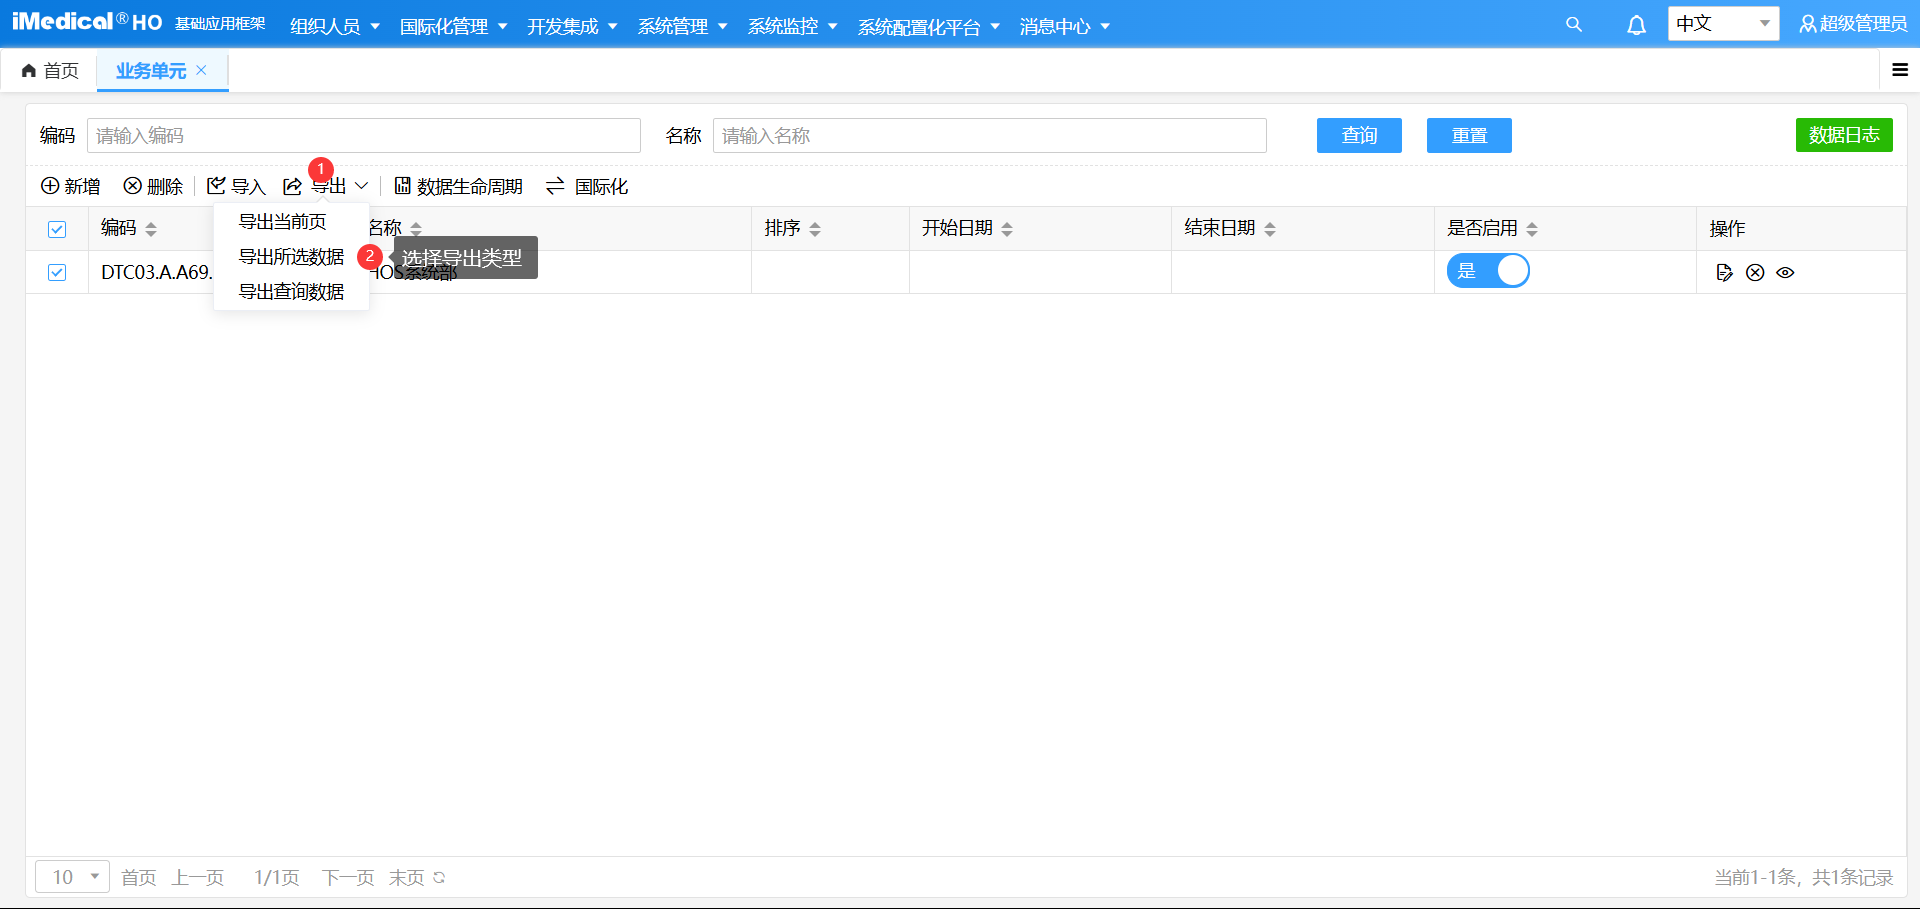This screenshot has height=909, width=1920.
Task: Go to 下一页 next page
Action: pyautogui.click(x=348, y=877)
